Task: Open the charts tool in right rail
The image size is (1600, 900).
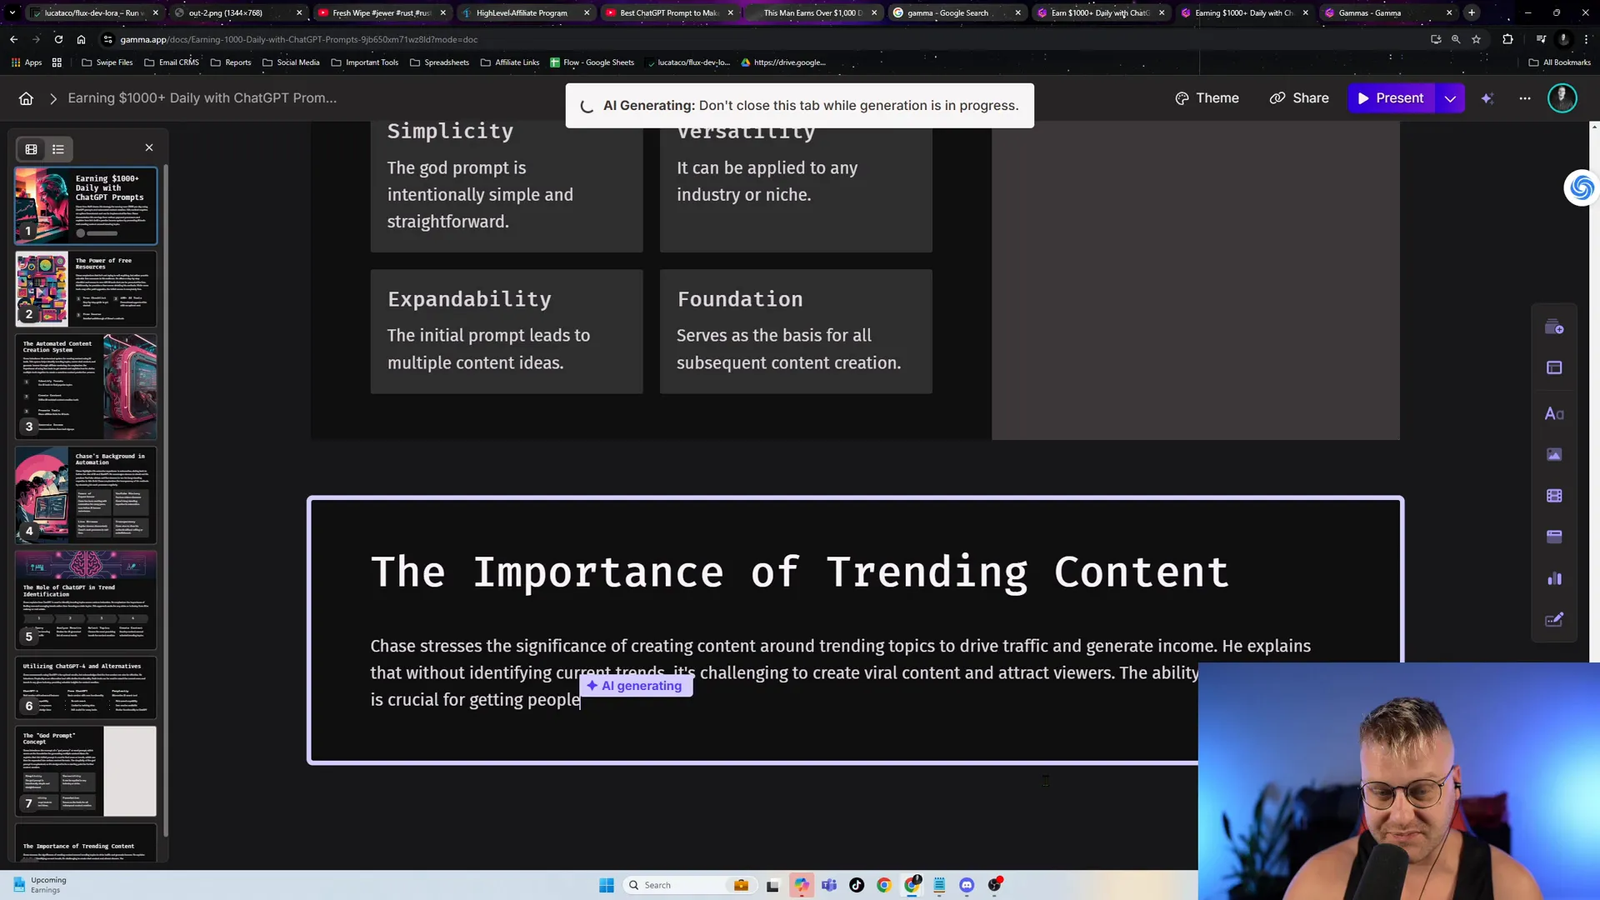Action: [1554, 578]
